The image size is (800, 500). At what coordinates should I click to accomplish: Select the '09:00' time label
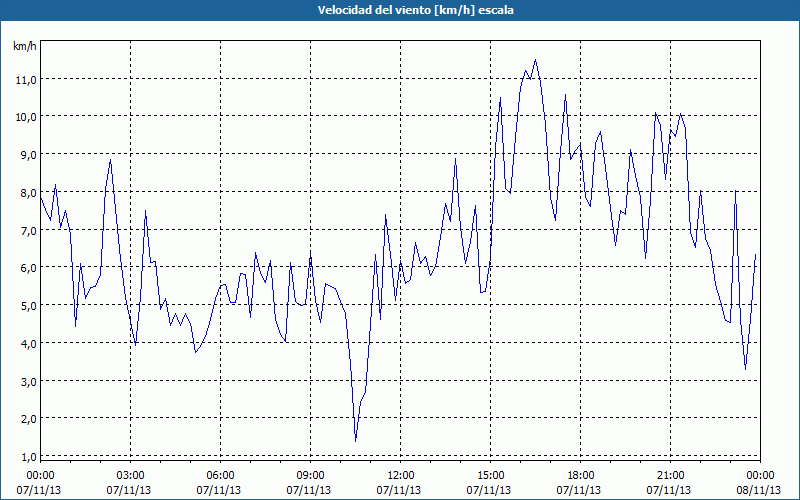(x=311, y=475)
